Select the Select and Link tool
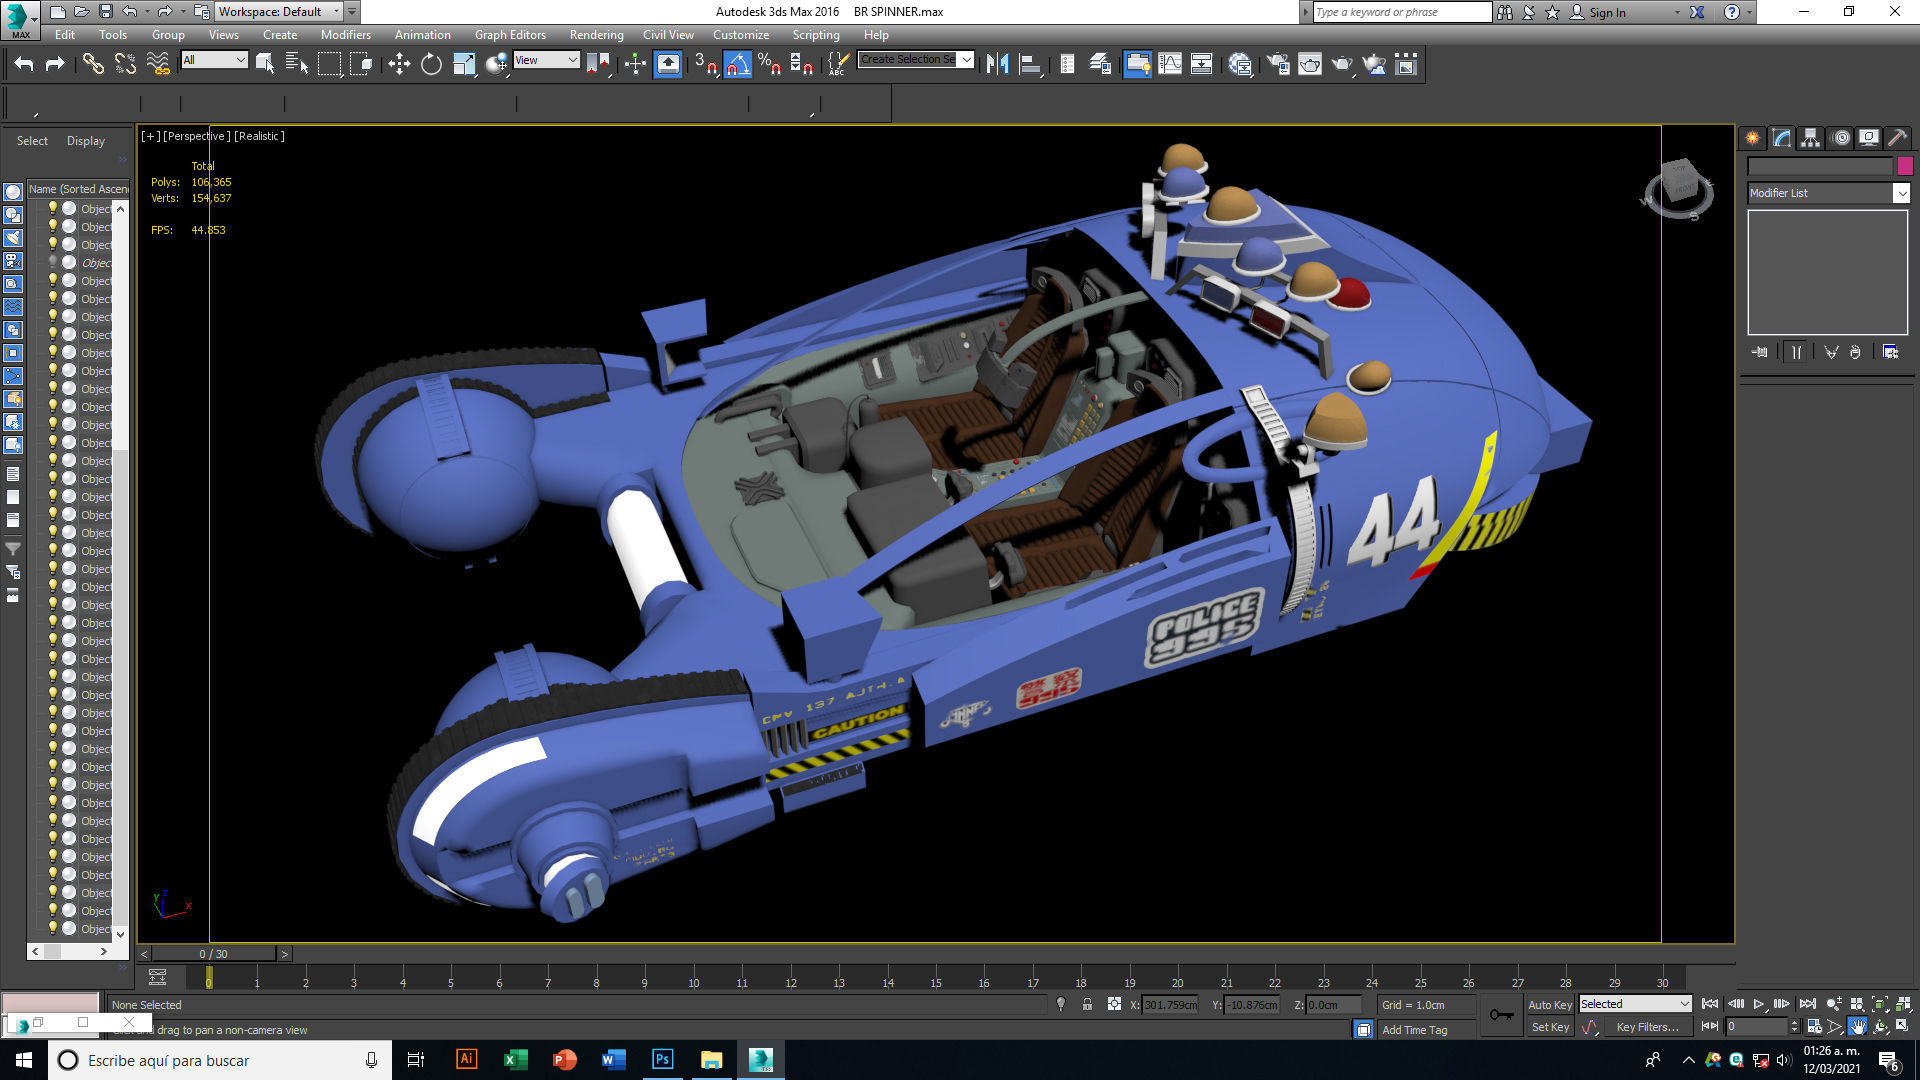The width and height of the screenshot is (1920, 1080). (x=93, y=65)
